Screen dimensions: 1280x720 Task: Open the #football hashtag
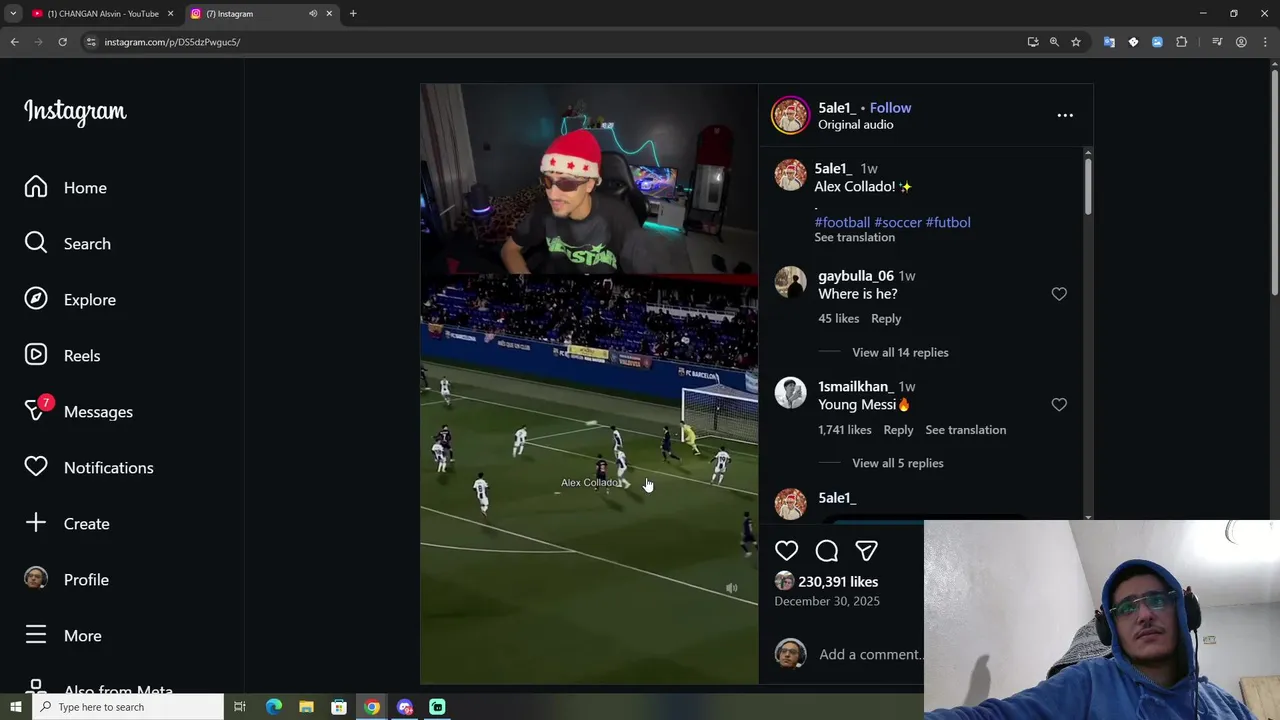[x=842, y=222]
